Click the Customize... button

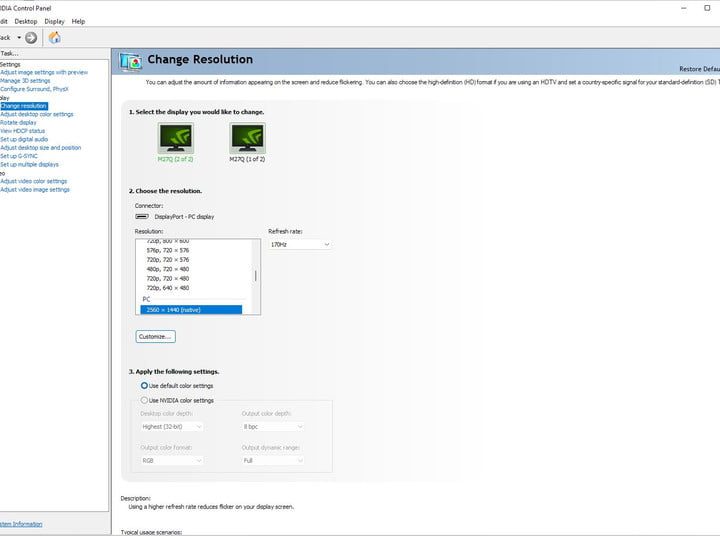click(x=156, y=337)
